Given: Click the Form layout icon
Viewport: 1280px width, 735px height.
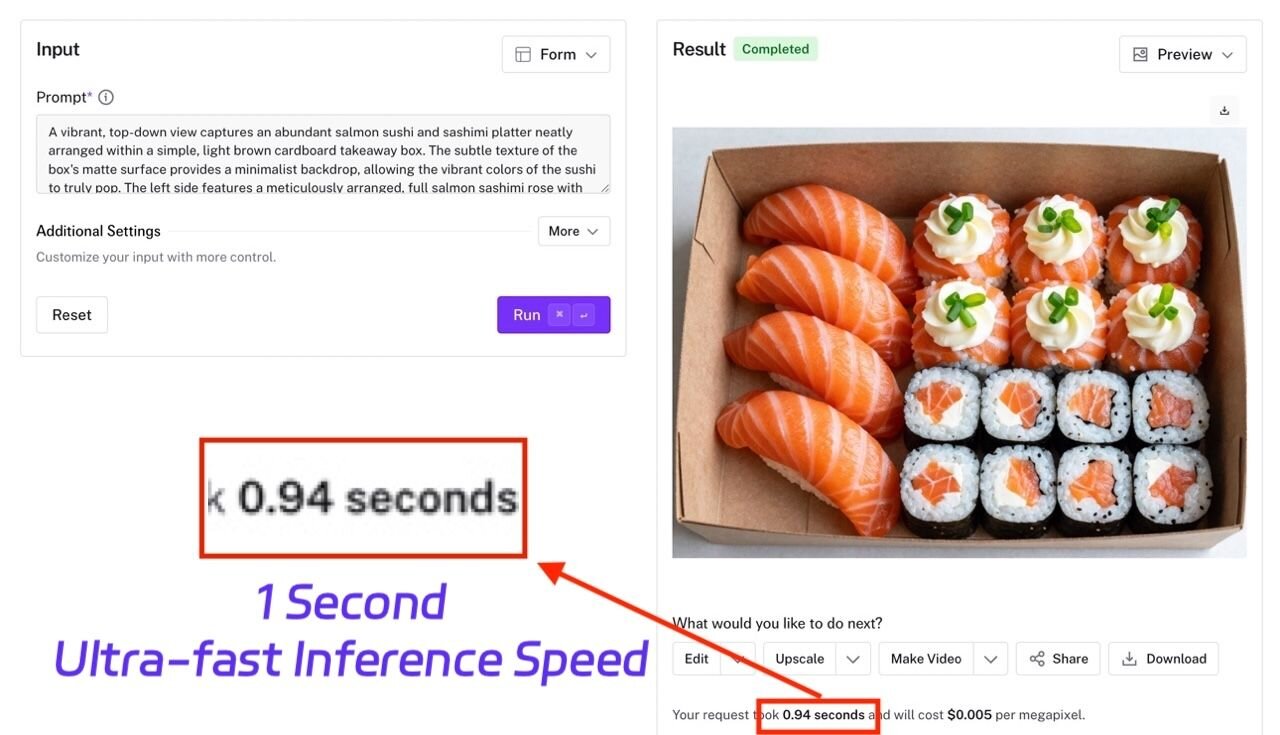Looking at the screenshot, I should click(x=523, y=54).
